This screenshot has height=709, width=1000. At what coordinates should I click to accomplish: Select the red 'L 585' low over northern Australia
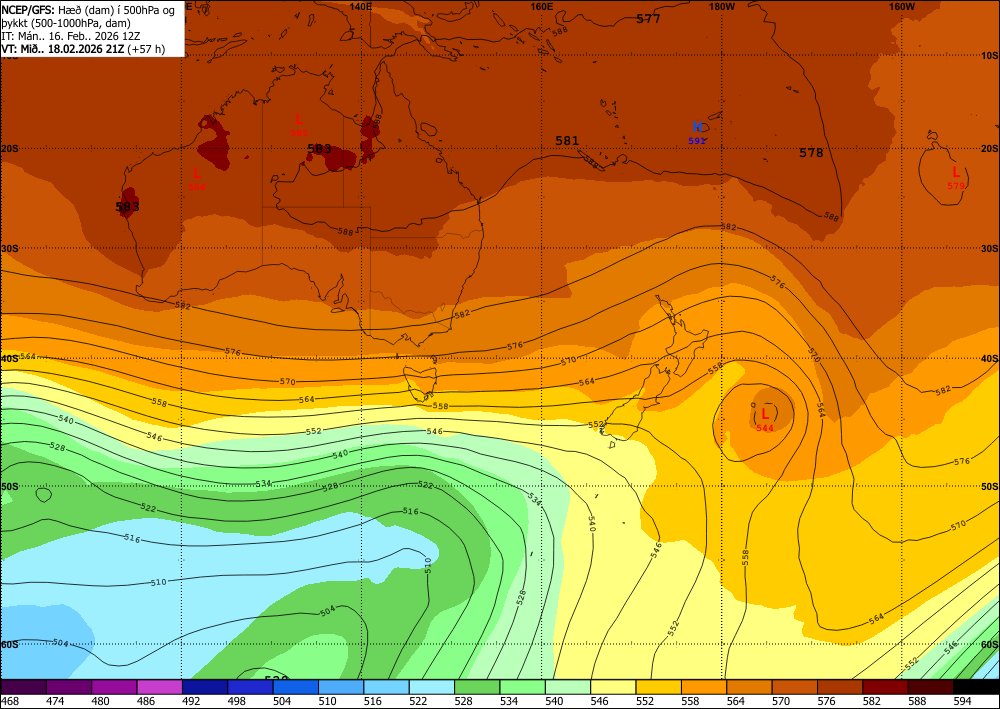298,124
